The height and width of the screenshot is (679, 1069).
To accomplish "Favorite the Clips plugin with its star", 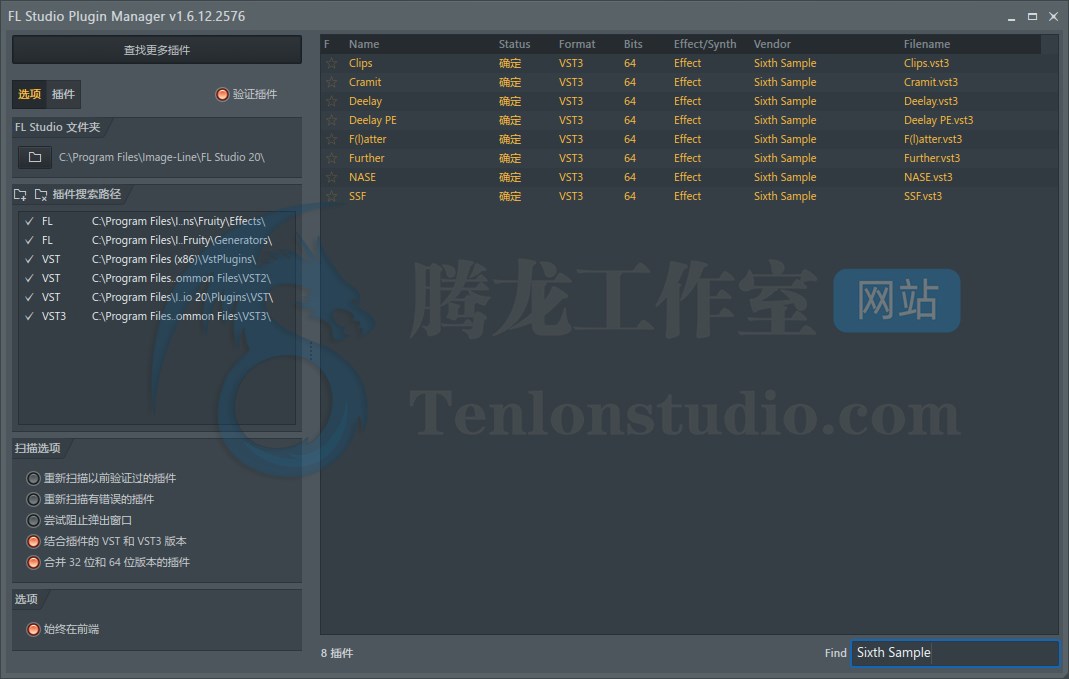I will click(x=331, y=63).
